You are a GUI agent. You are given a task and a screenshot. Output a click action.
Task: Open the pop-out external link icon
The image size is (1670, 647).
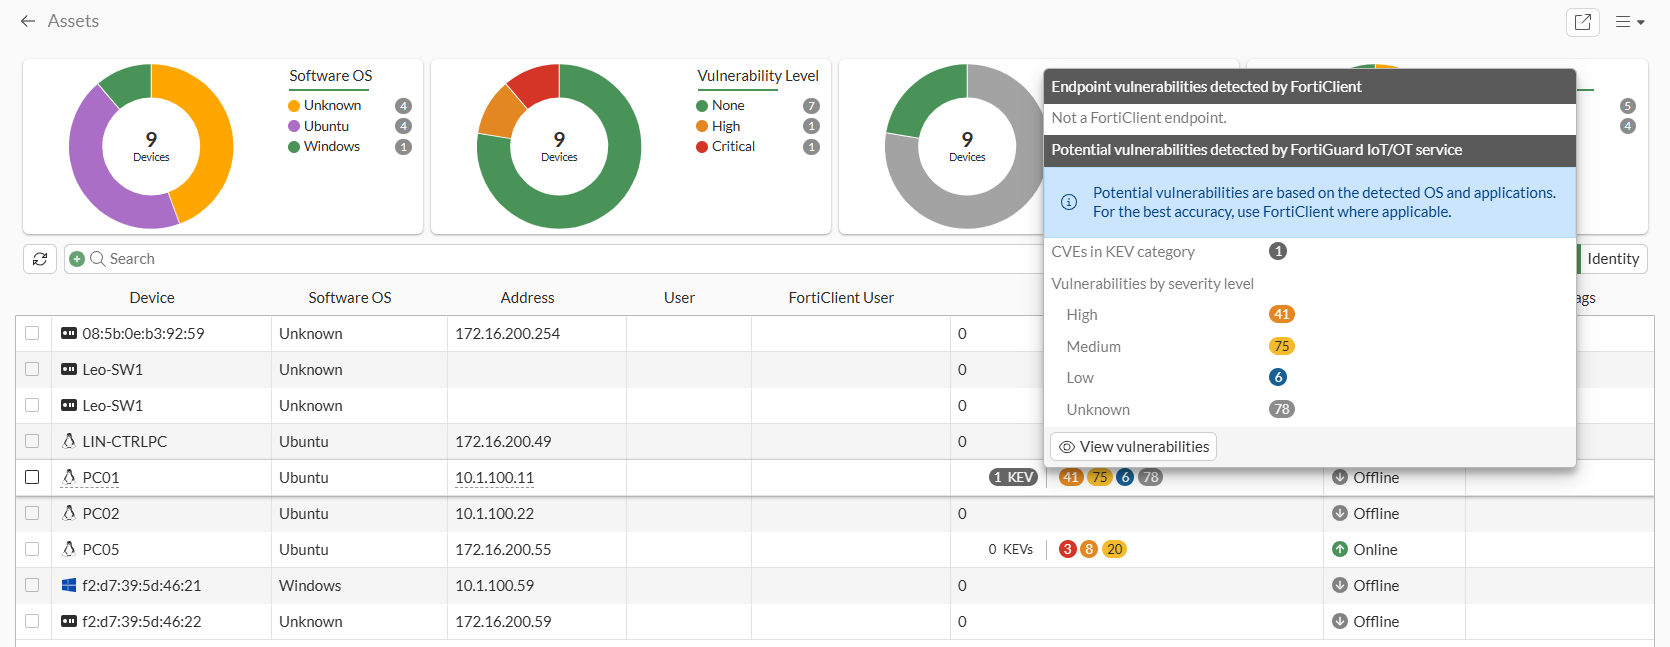click(x=1582, y=22)
